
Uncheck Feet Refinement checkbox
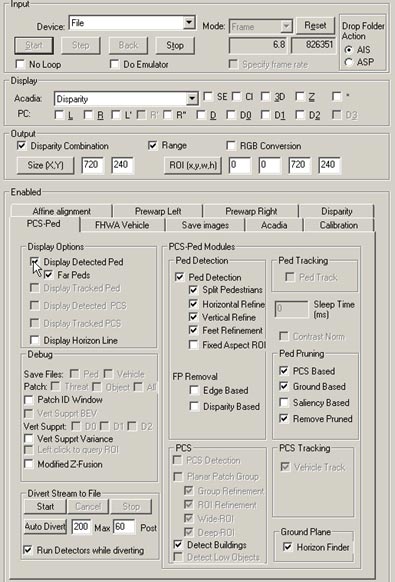193,330
